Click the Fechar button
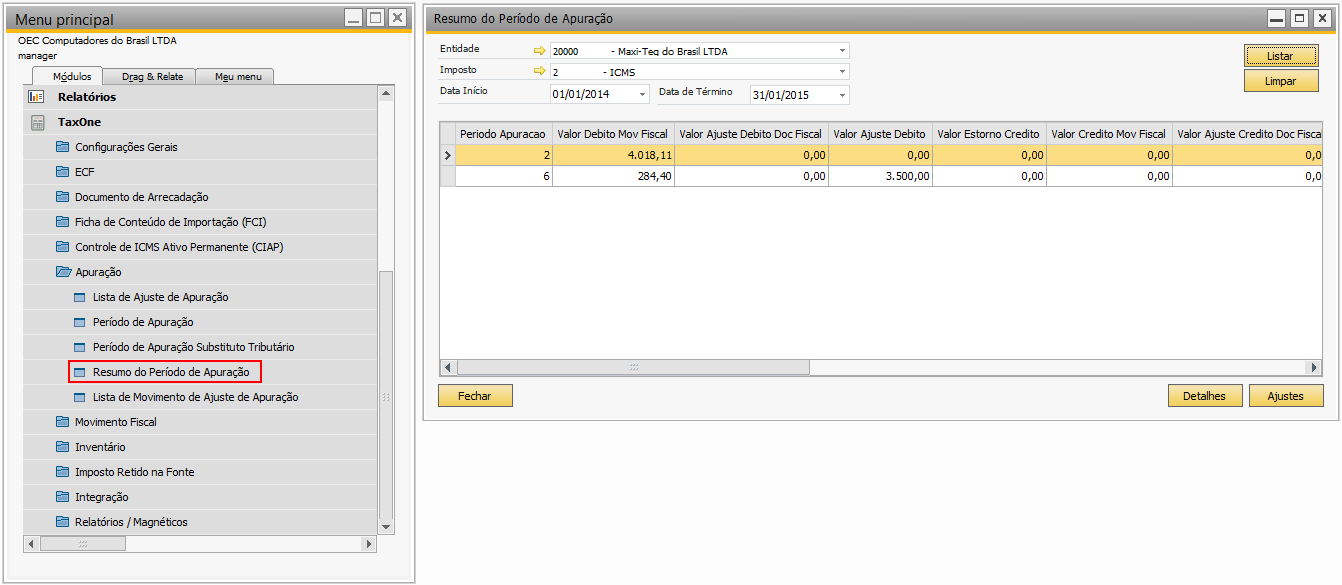1342x585 pixels. (x=475, y=396)
